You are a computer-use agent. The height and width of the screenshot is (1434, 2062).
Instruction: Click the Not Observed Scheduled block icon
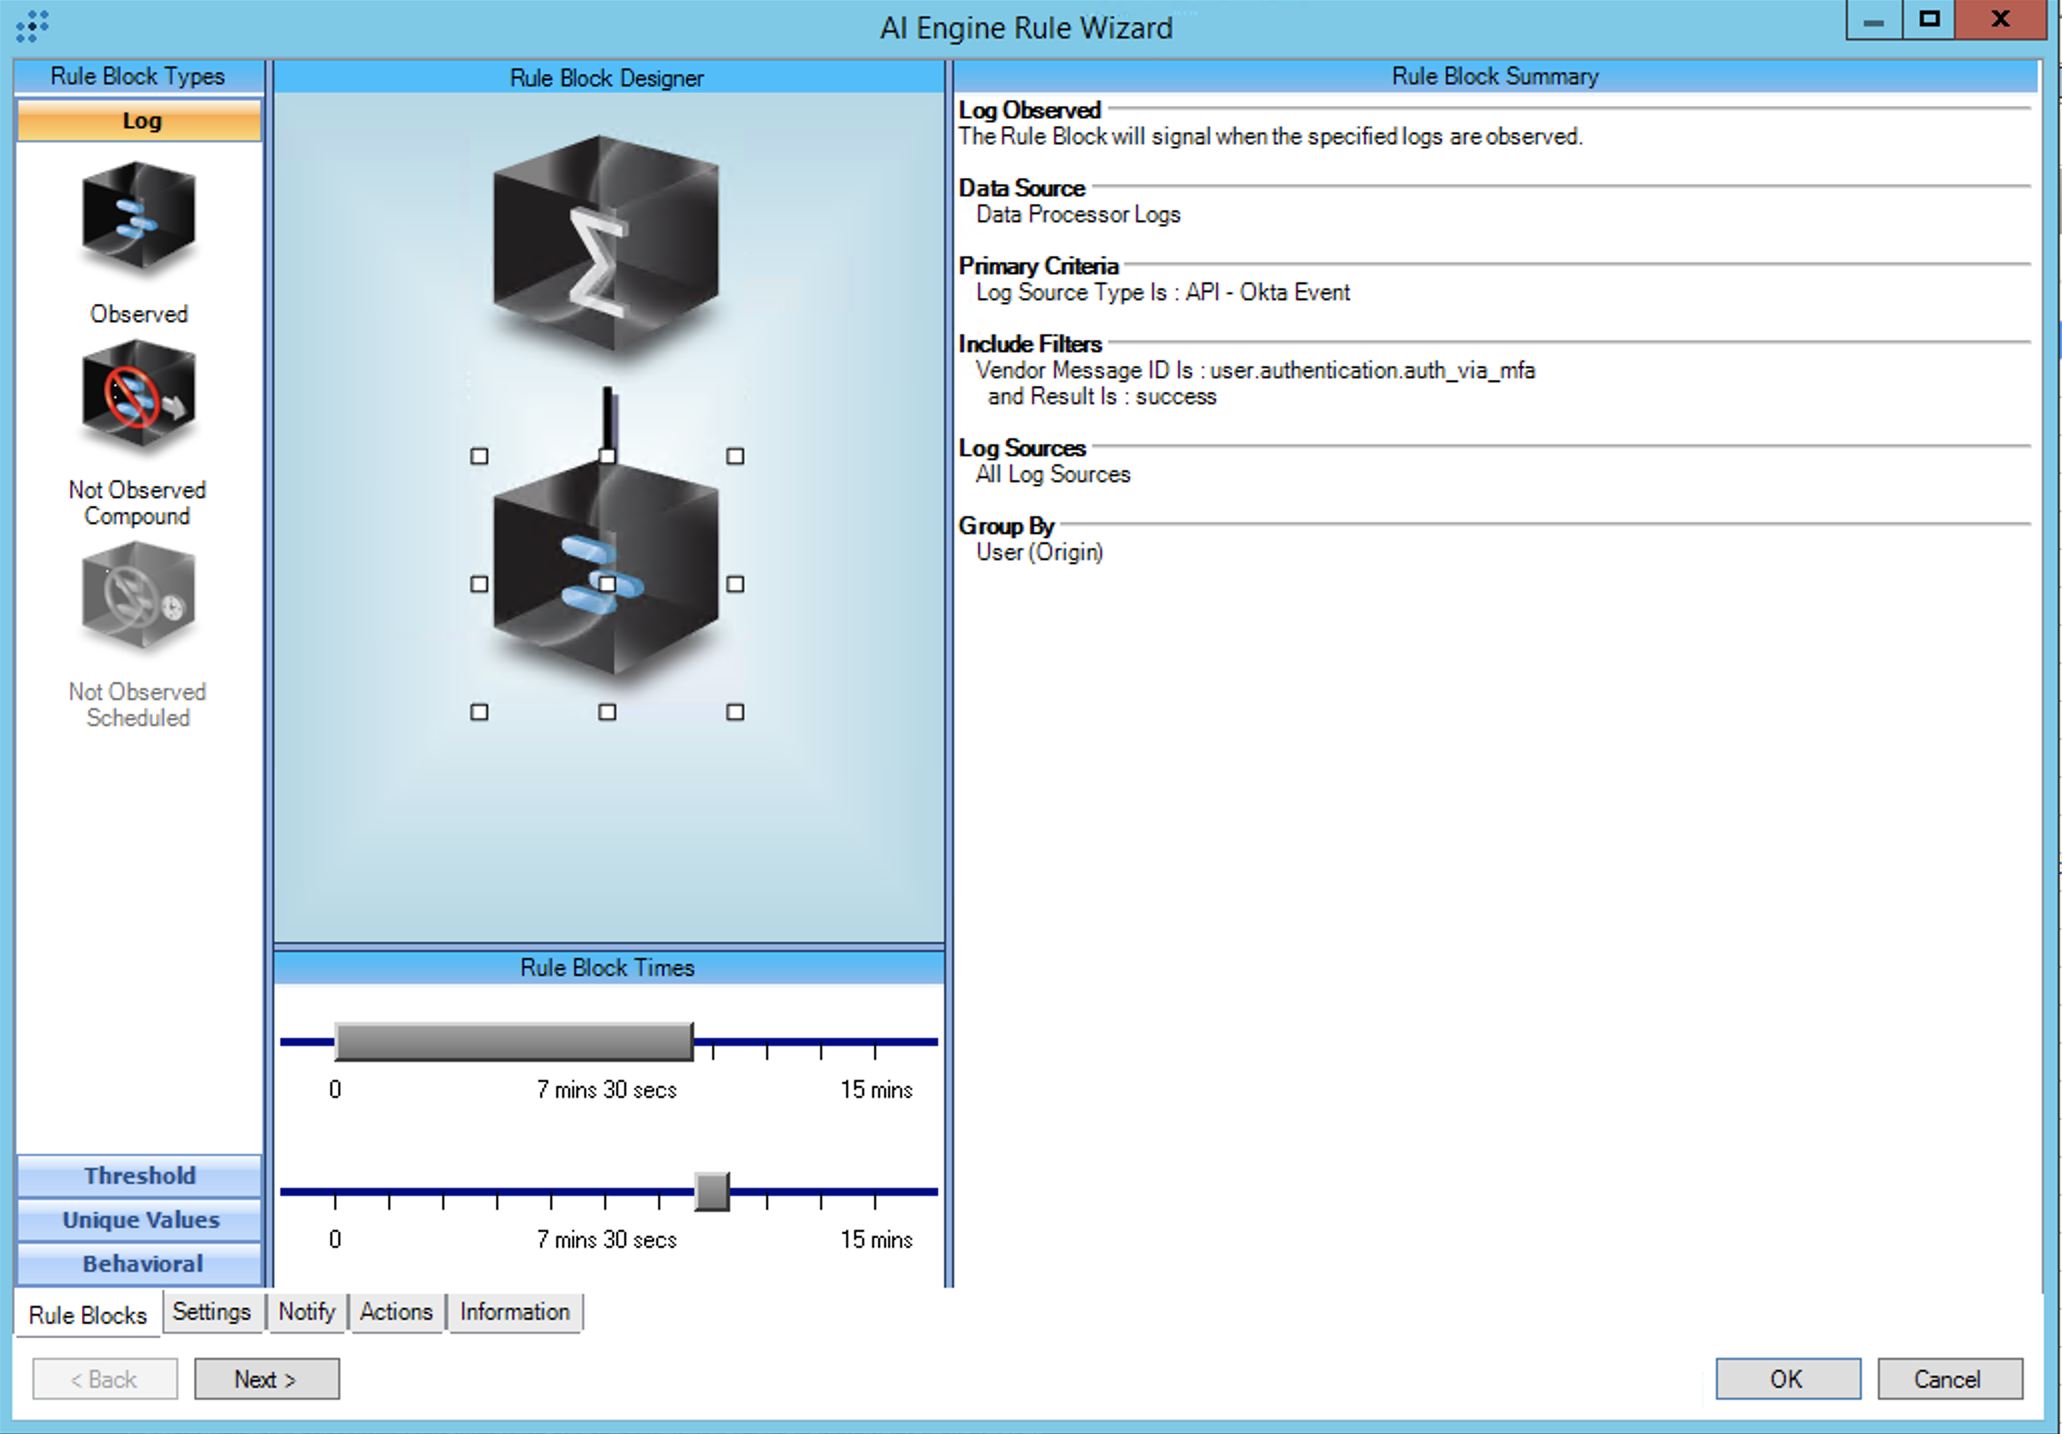click(138, 596)
